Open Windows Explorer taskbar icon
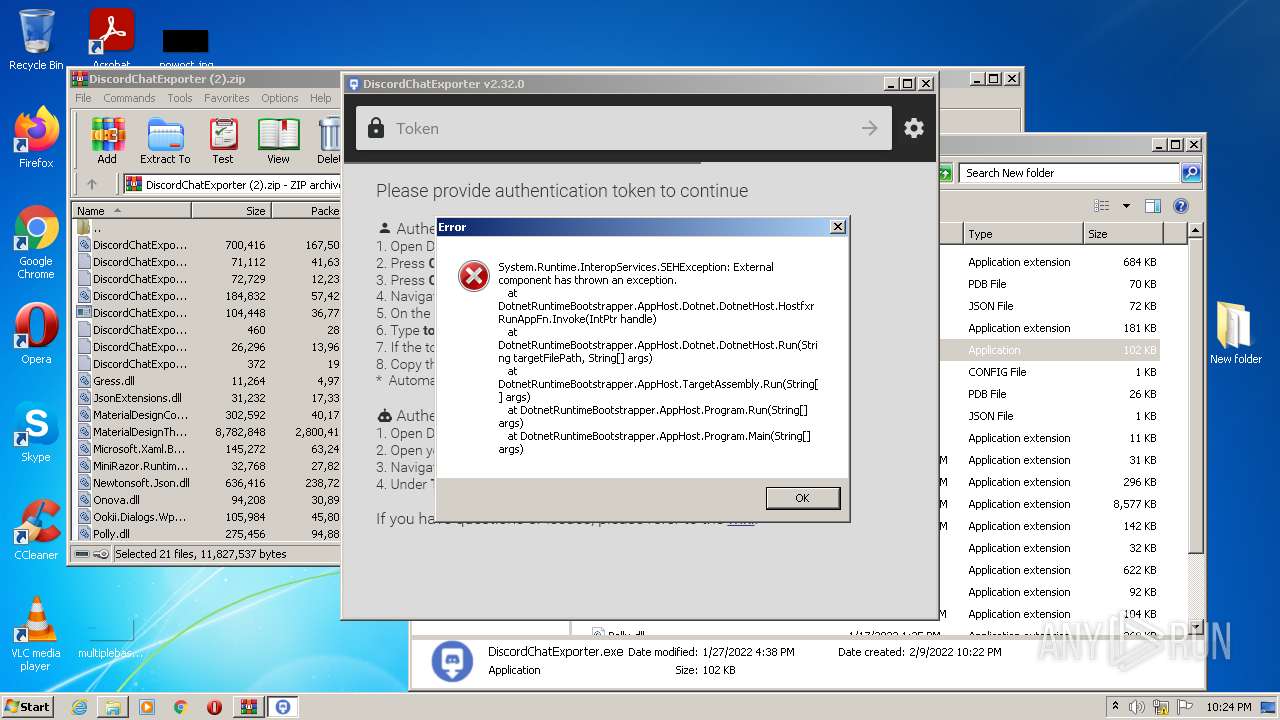Viewport: 1280px width, 720px height. 113,707
